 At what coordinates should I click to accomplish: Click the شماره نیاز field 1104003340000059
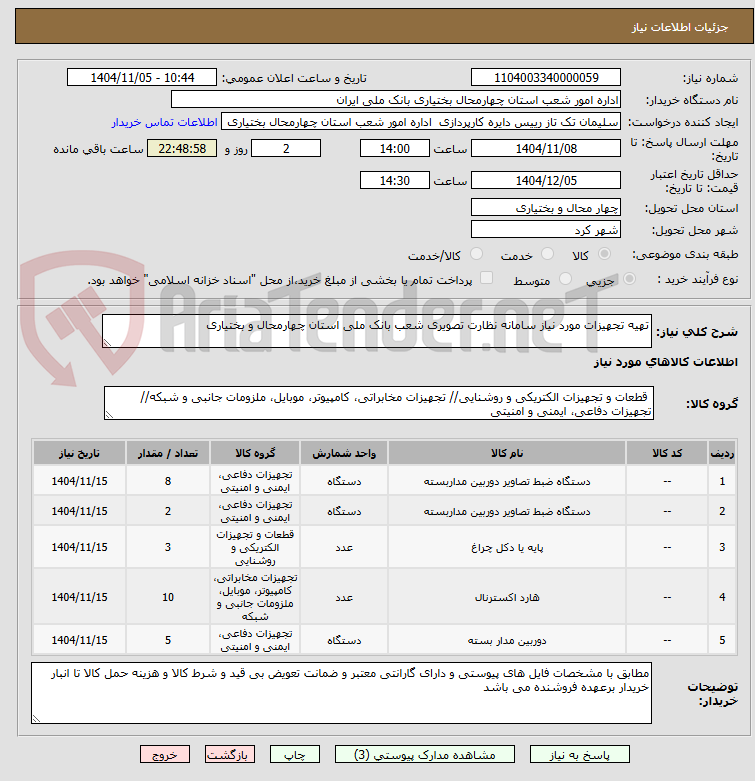(546, 78)
